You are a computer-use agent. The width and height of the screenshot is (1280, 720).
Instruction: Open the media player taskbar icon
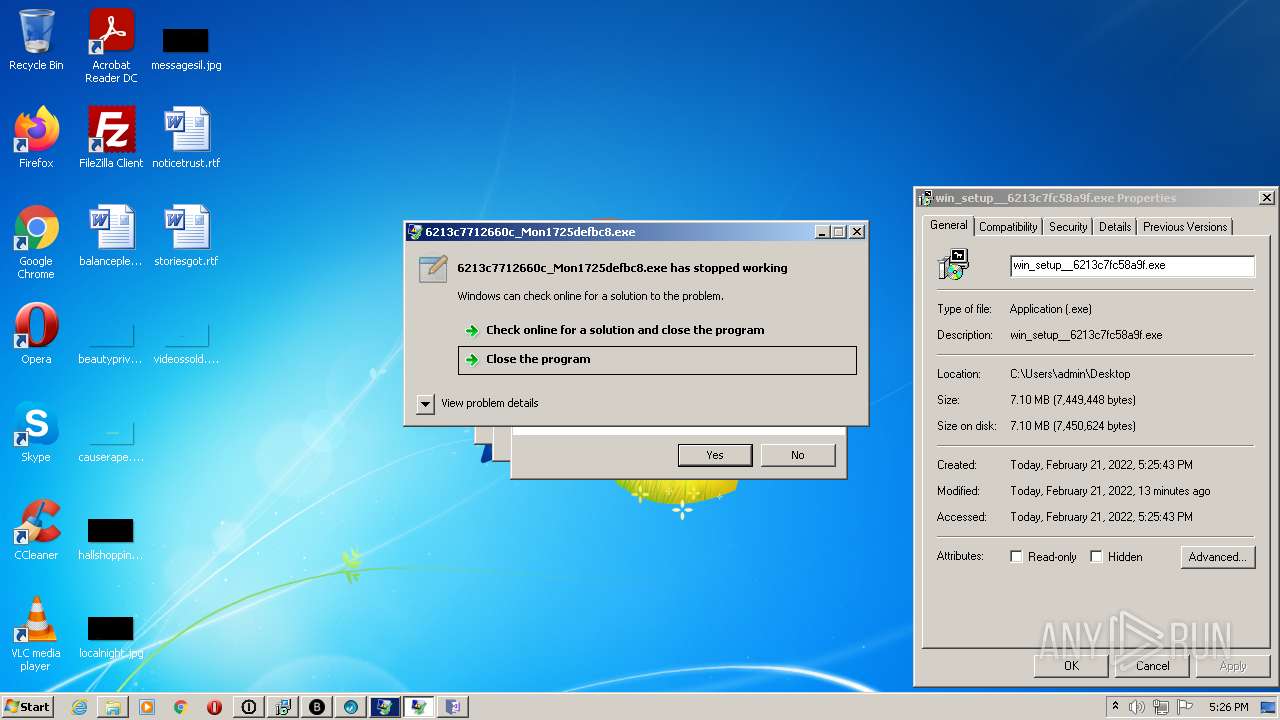point(147,707)
